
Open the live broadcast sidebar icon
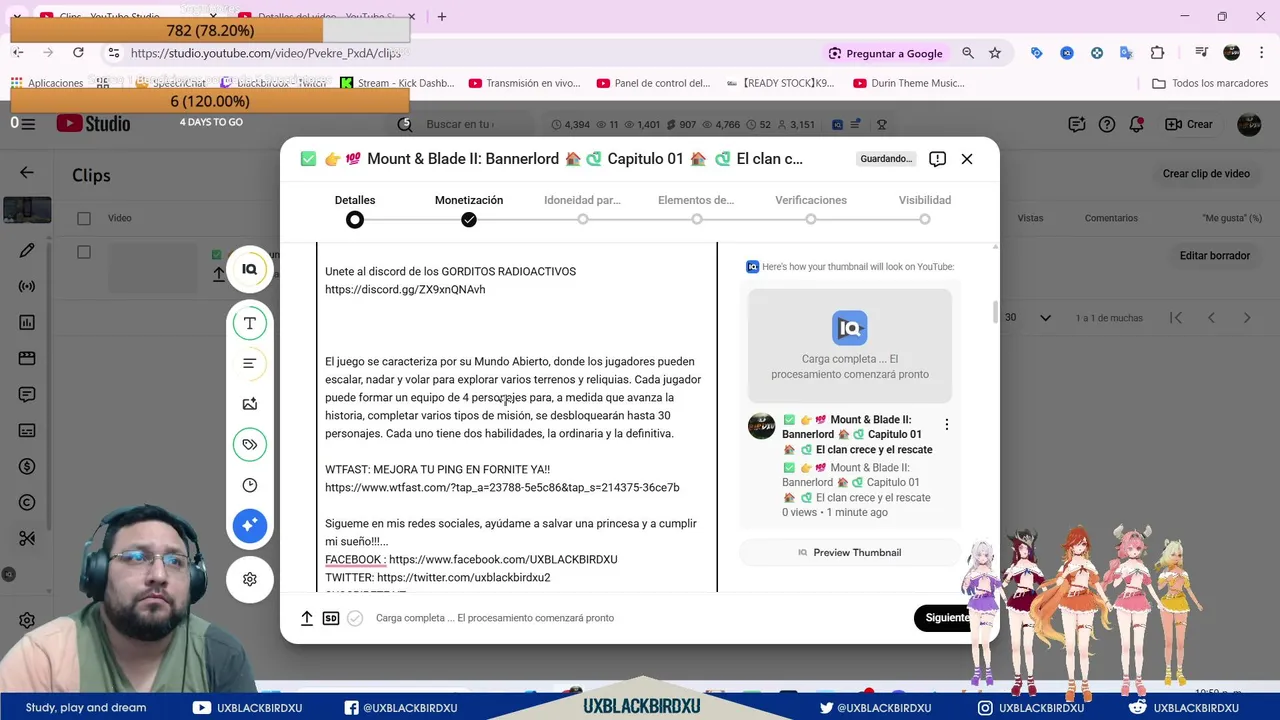pos(27,286)
